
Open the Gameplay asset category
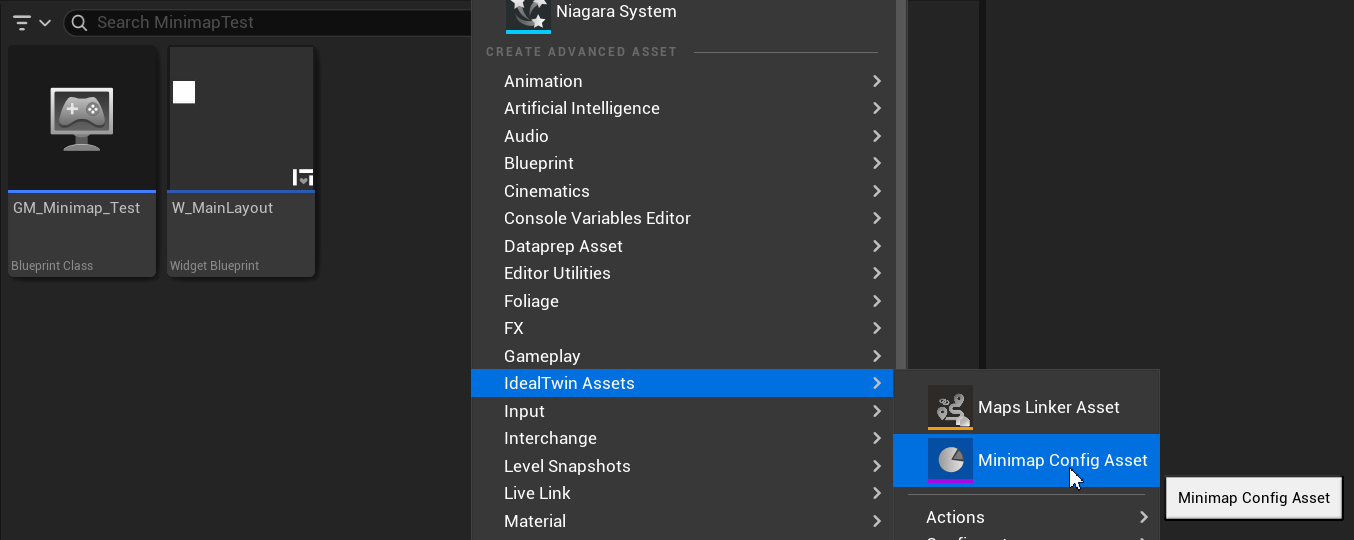pyautogui.click(x=542, y=356)
